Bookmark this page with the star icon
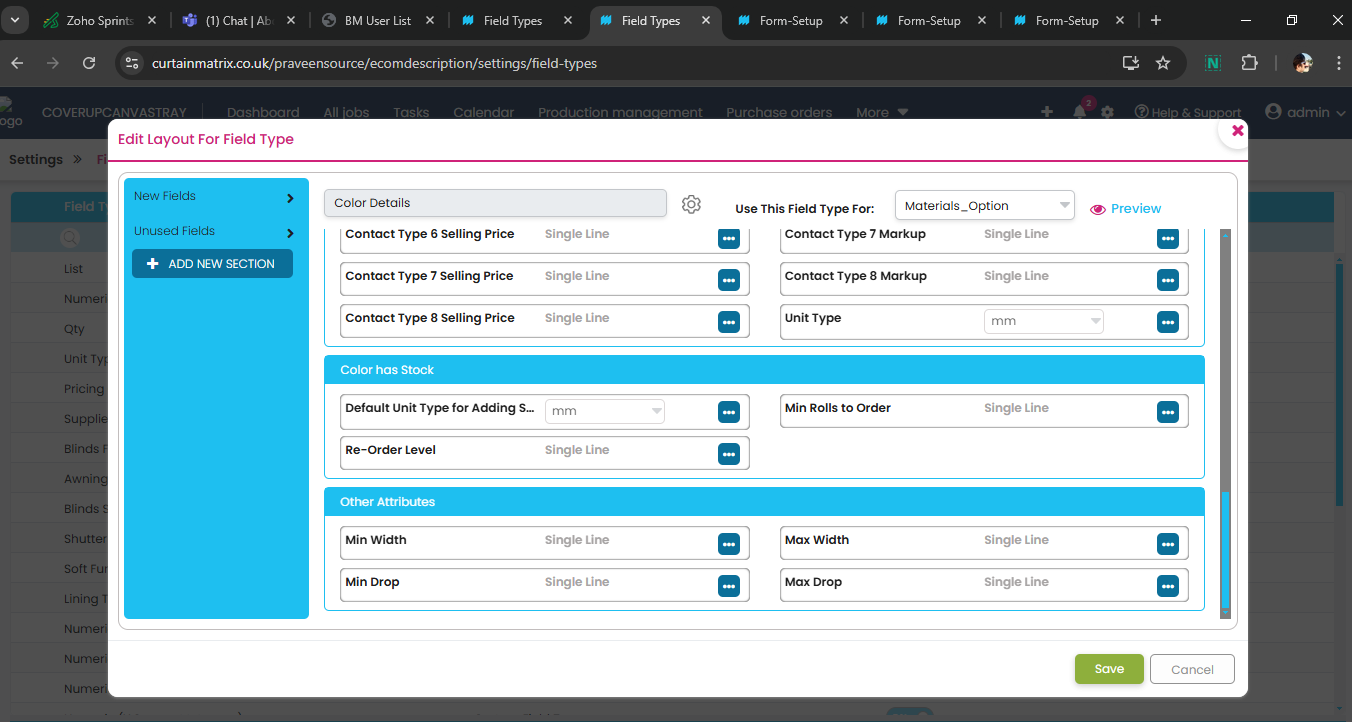Viewport: 1352px width, 722px height. pos(1163,63)
